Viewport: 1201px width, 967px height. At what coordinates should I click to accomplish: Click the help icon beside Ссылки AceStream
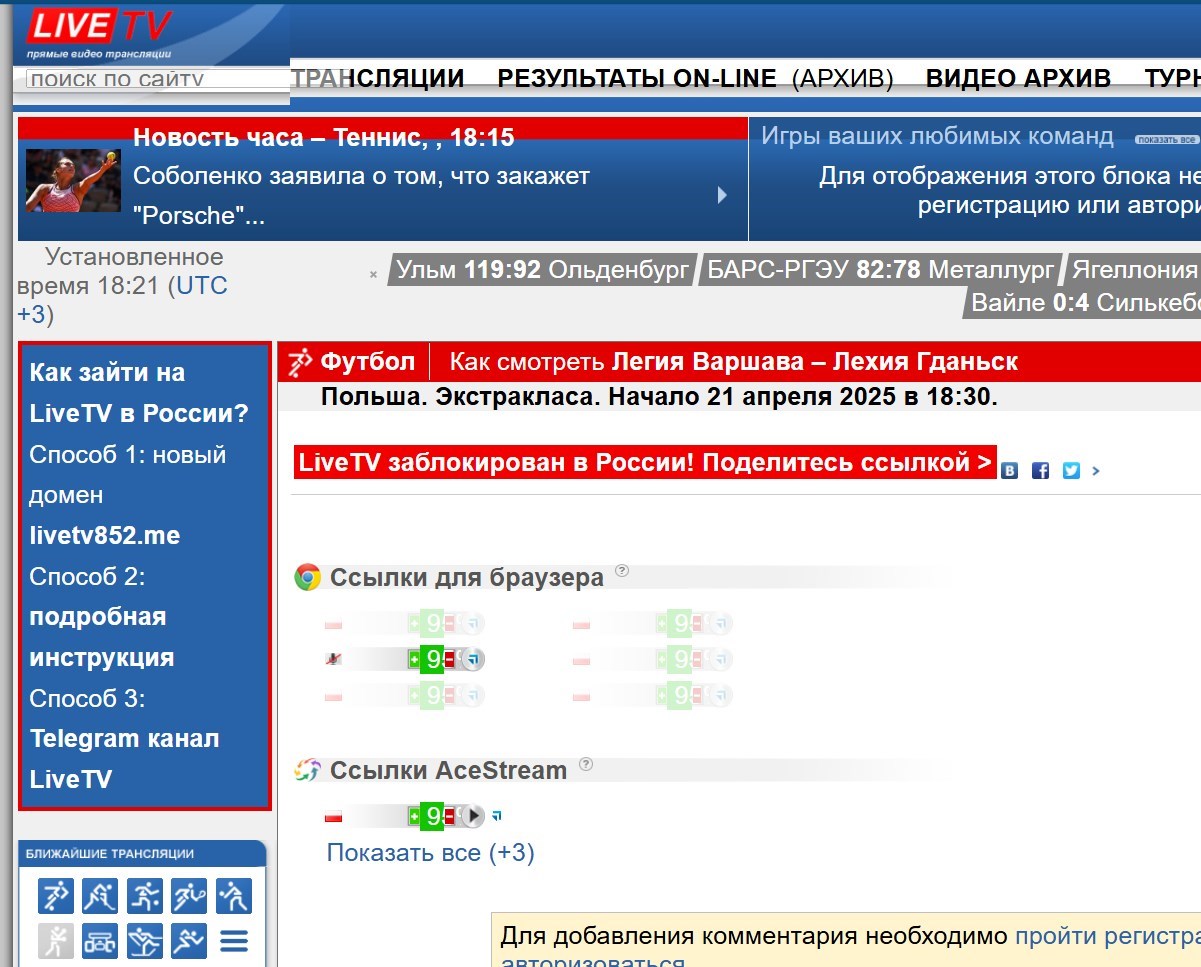point(586,764)
